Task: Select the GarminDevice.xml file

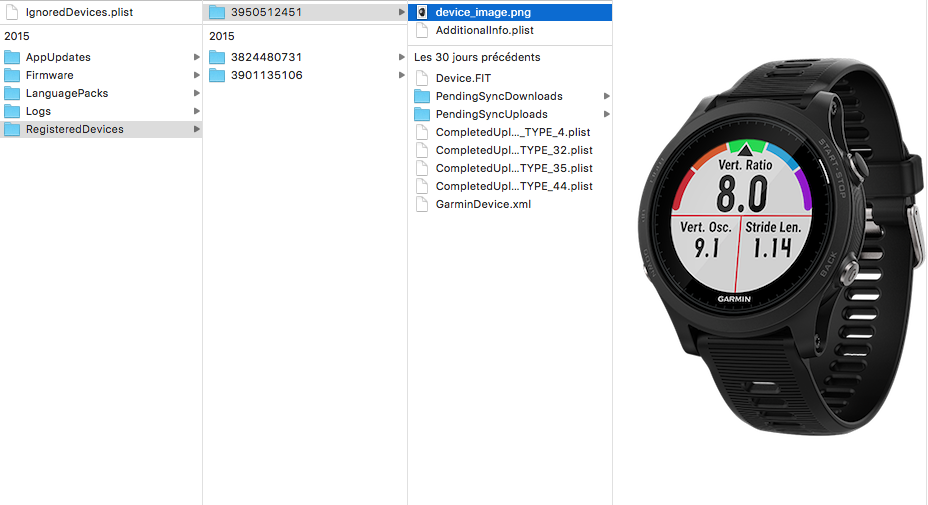Action: tap(483, 204)
